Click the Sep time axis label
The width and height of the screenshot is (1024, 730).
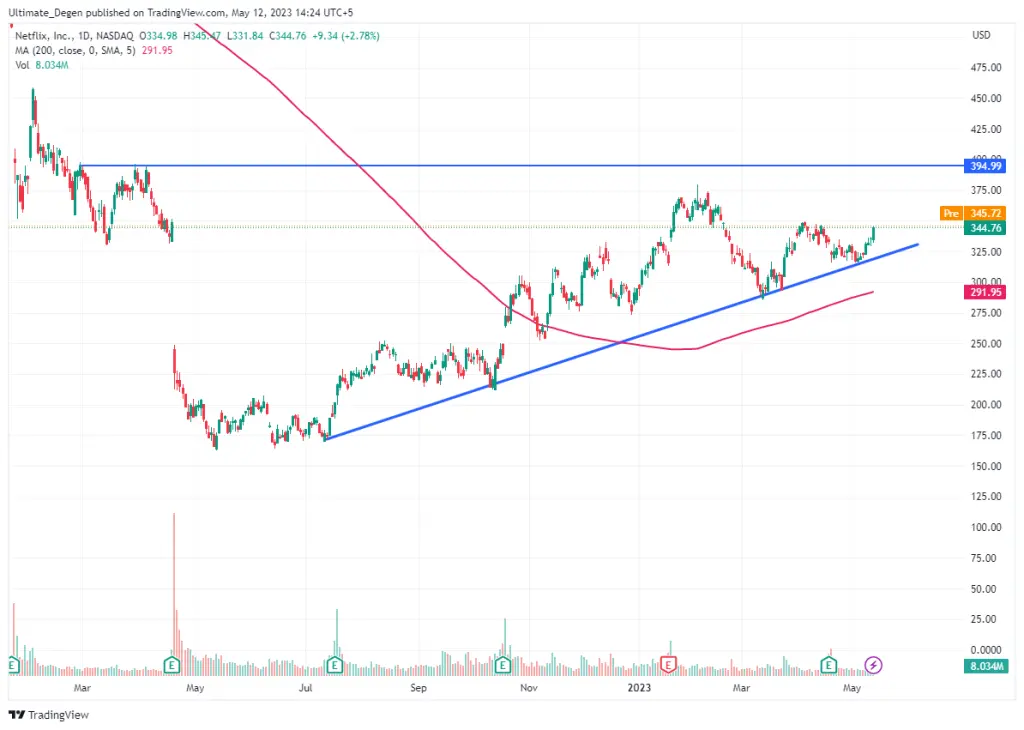(418, 688)
